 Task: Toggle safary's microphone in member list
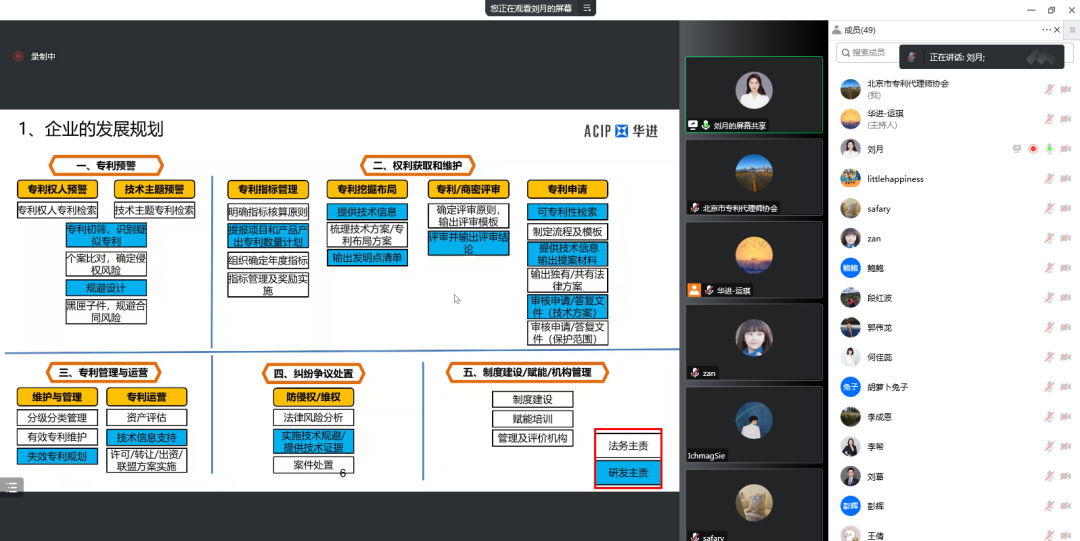coord(1049,208)
